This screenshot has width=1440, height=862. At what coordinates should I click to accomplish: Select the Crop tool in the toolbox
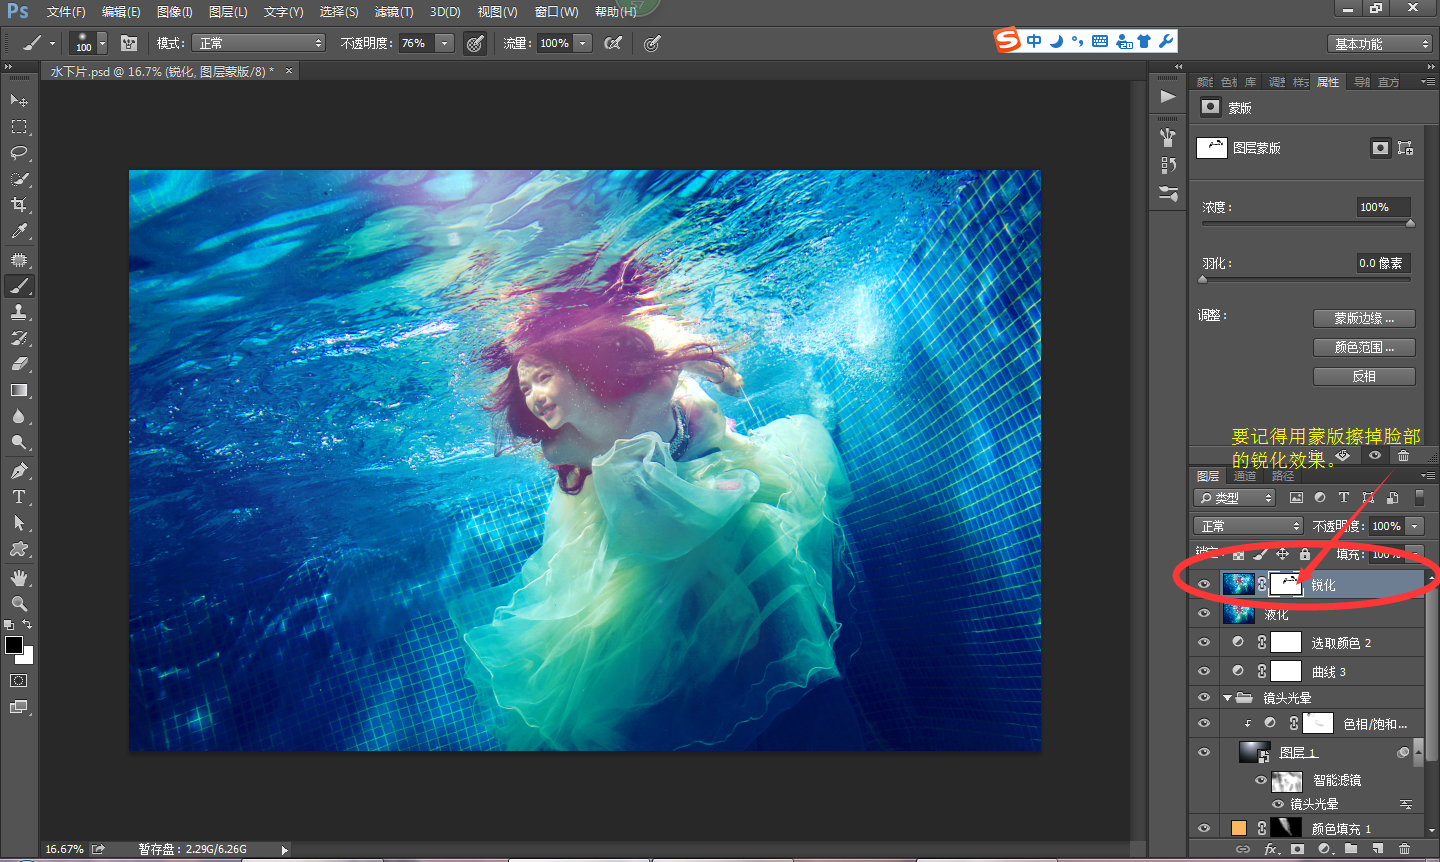click(x=18, y=205)
